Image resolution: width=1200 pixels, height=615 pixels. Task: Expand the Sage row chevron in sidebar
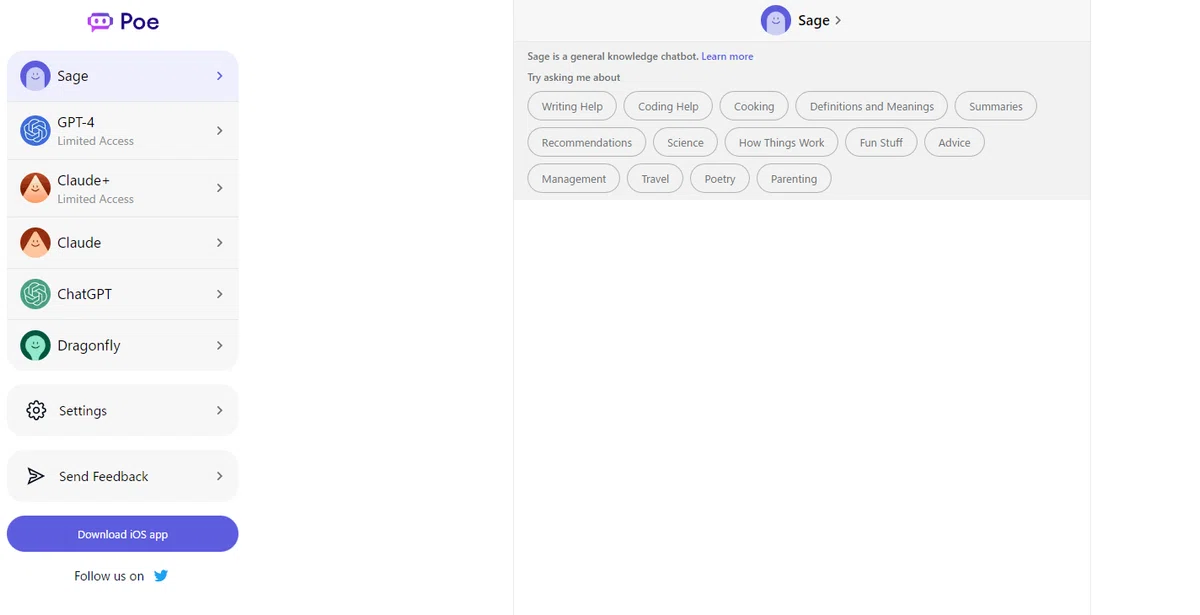[x=220, y=76]
